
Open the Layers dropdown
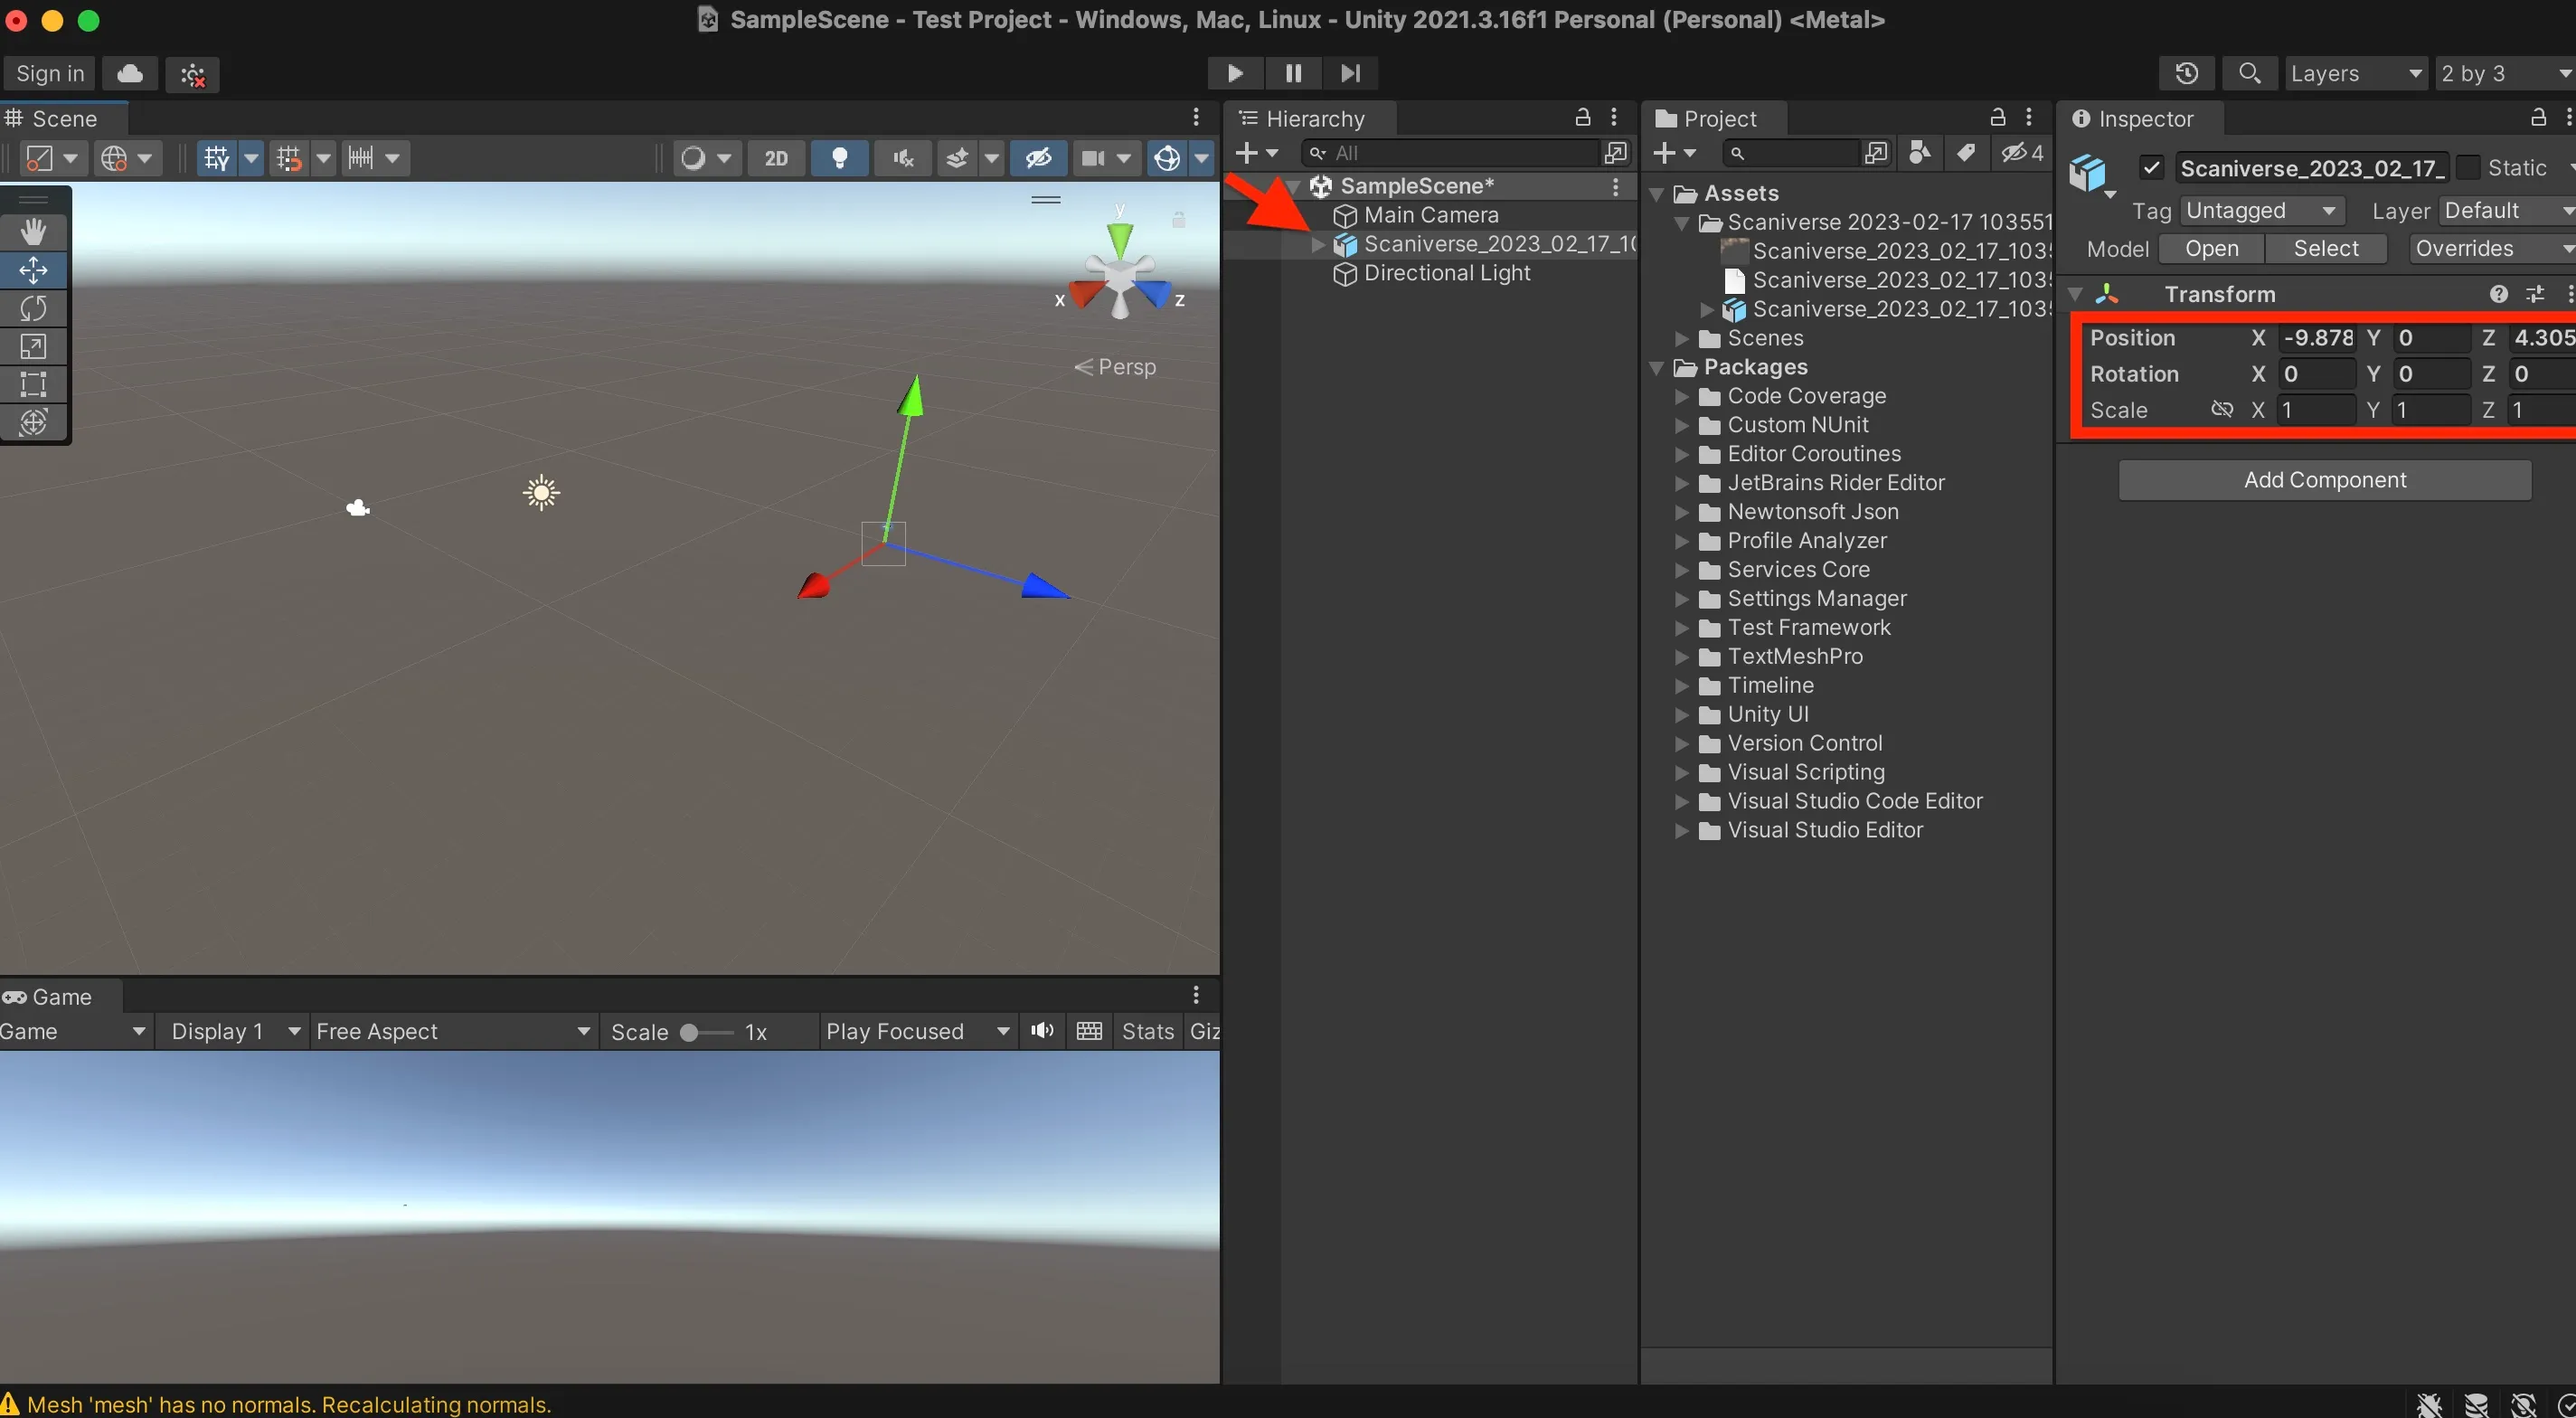(2355, 73)
